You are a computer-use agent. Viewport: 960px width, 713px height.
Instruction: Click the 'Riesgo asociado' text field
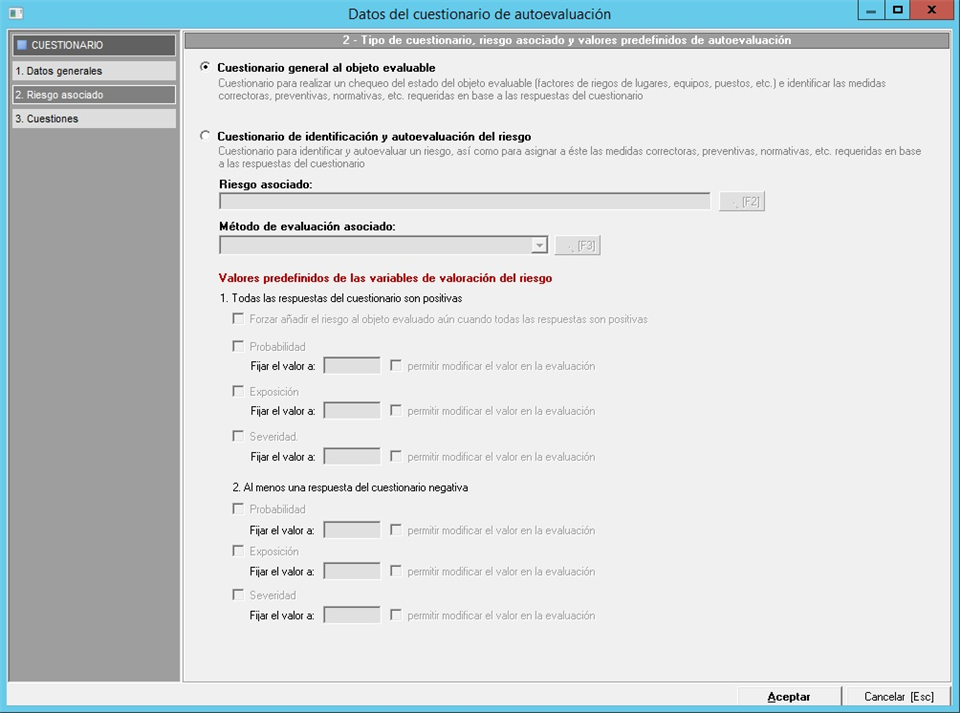(464, 202)
